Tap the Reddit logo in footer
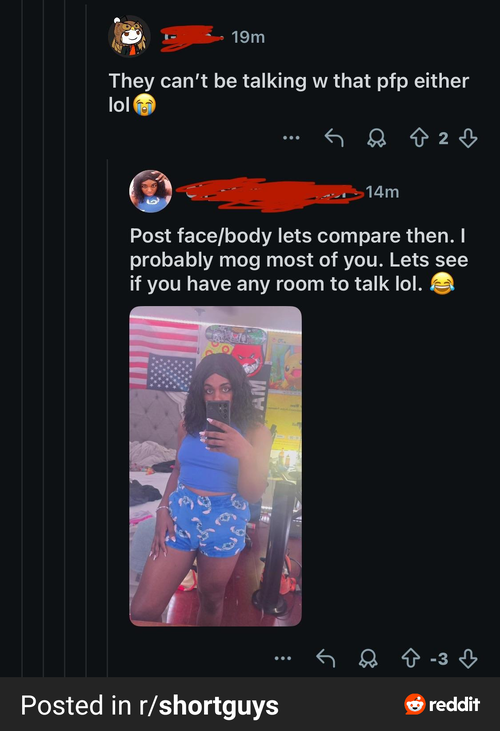500x731 pixels. 442,704
